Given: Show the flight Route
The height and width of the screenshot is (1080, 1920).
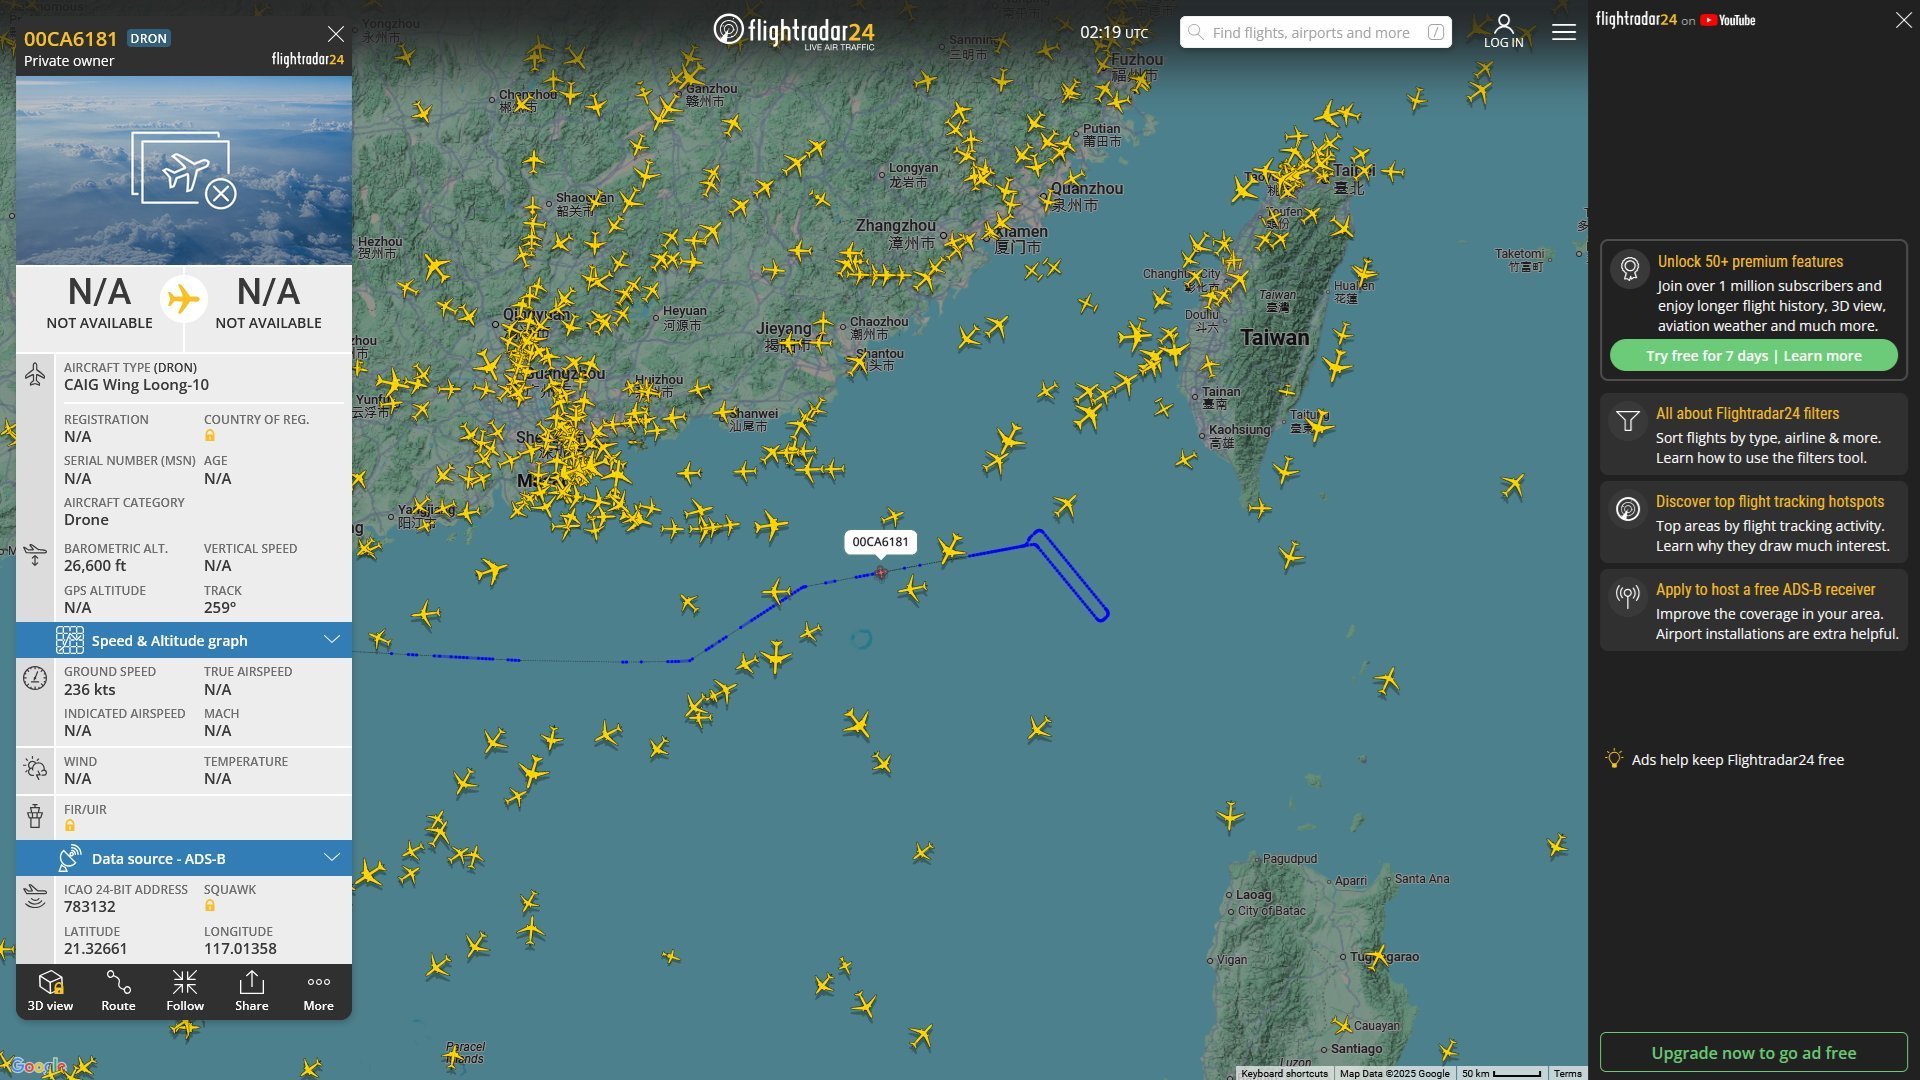Looking at the screenshot, I should [118, 991].
